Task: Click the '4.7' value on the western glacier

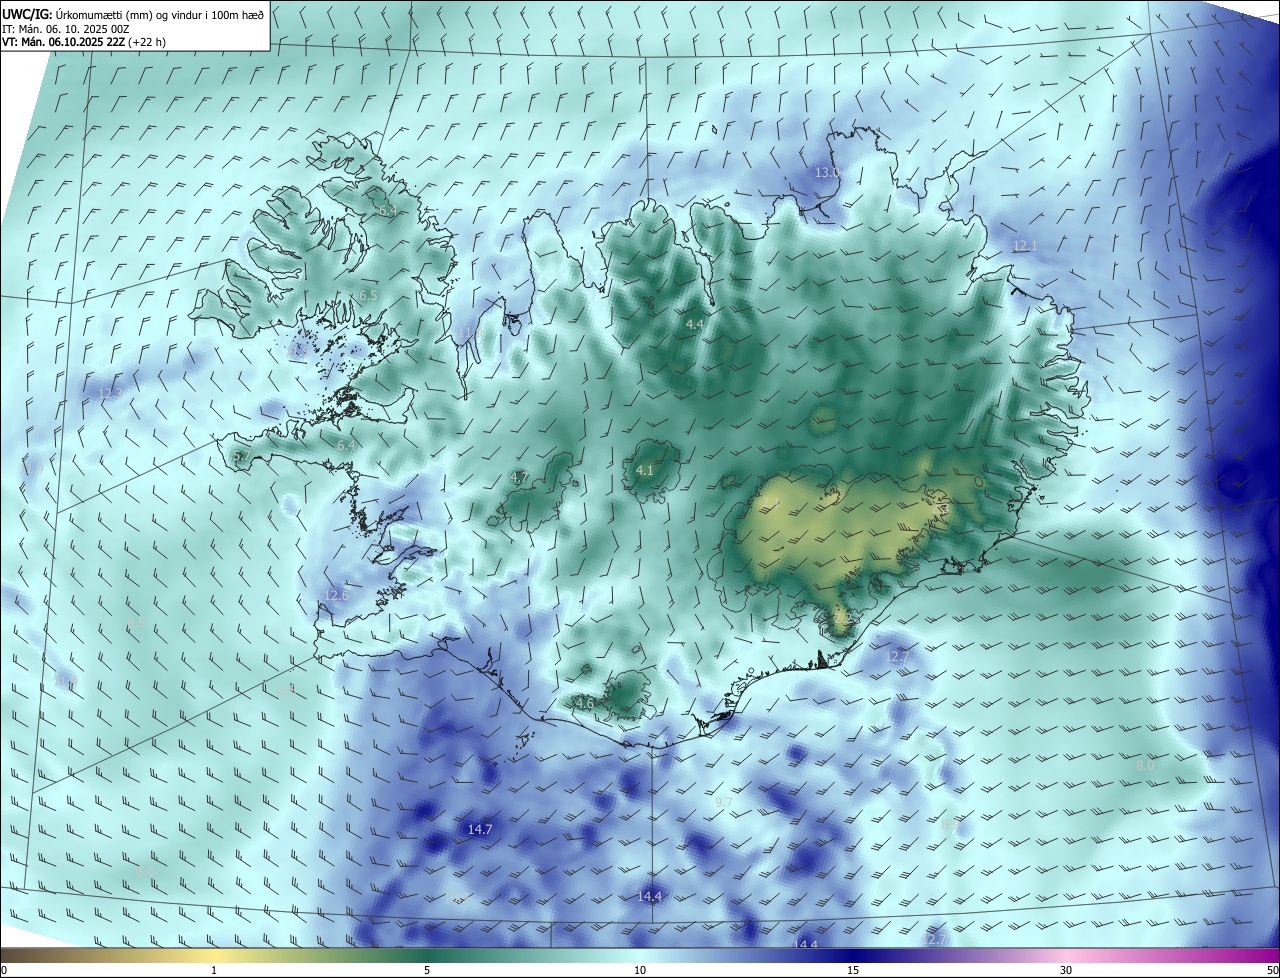Action: click(x=519, y=478)
